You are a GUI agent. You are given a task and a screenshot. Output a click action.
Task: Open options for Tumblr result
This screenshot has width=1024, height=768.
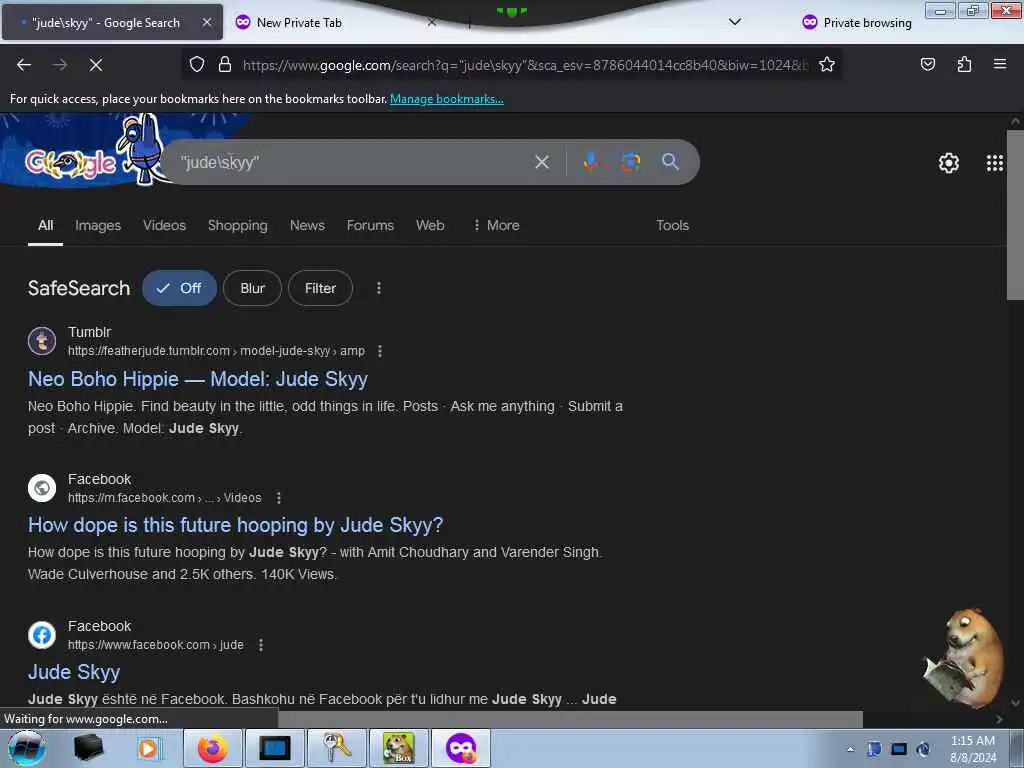click(x=379, y=351)
